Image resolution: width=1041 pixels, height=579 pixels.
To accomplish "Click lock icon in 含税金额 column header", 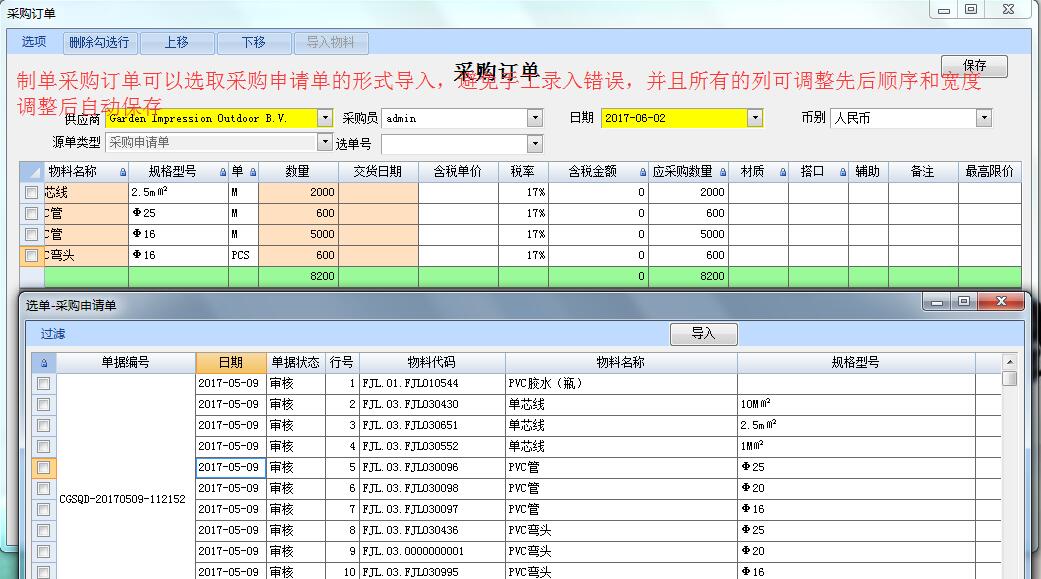I will point(643,172).
